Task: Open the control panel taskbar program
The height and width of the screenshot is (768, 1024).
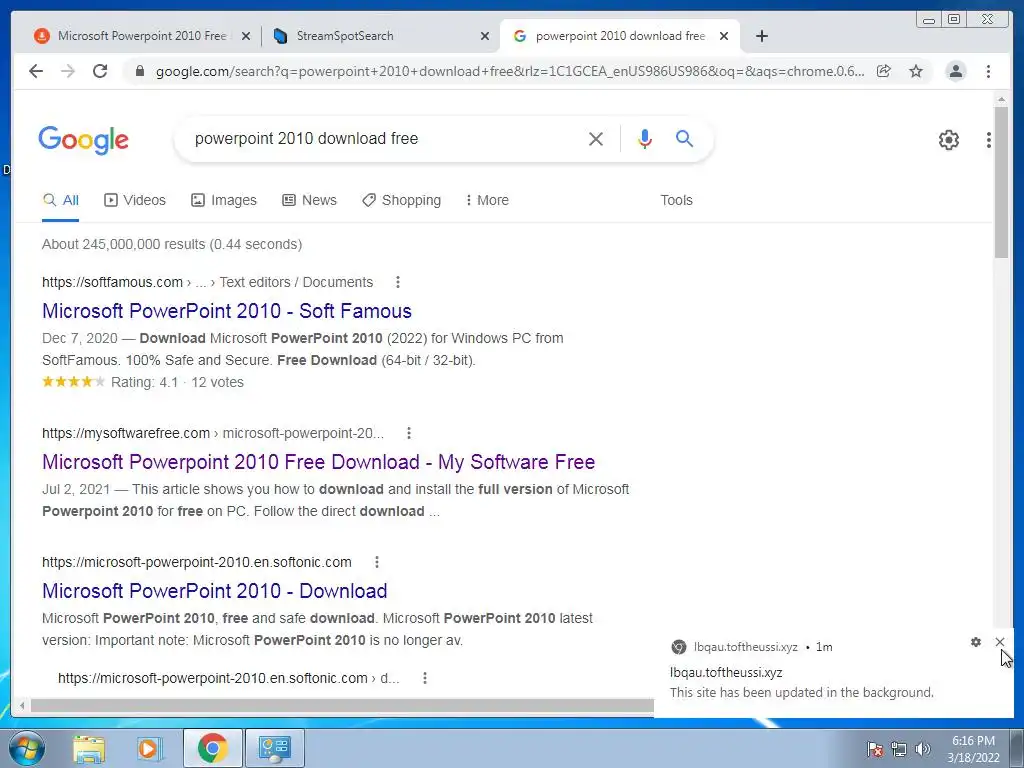Action: 274,748
